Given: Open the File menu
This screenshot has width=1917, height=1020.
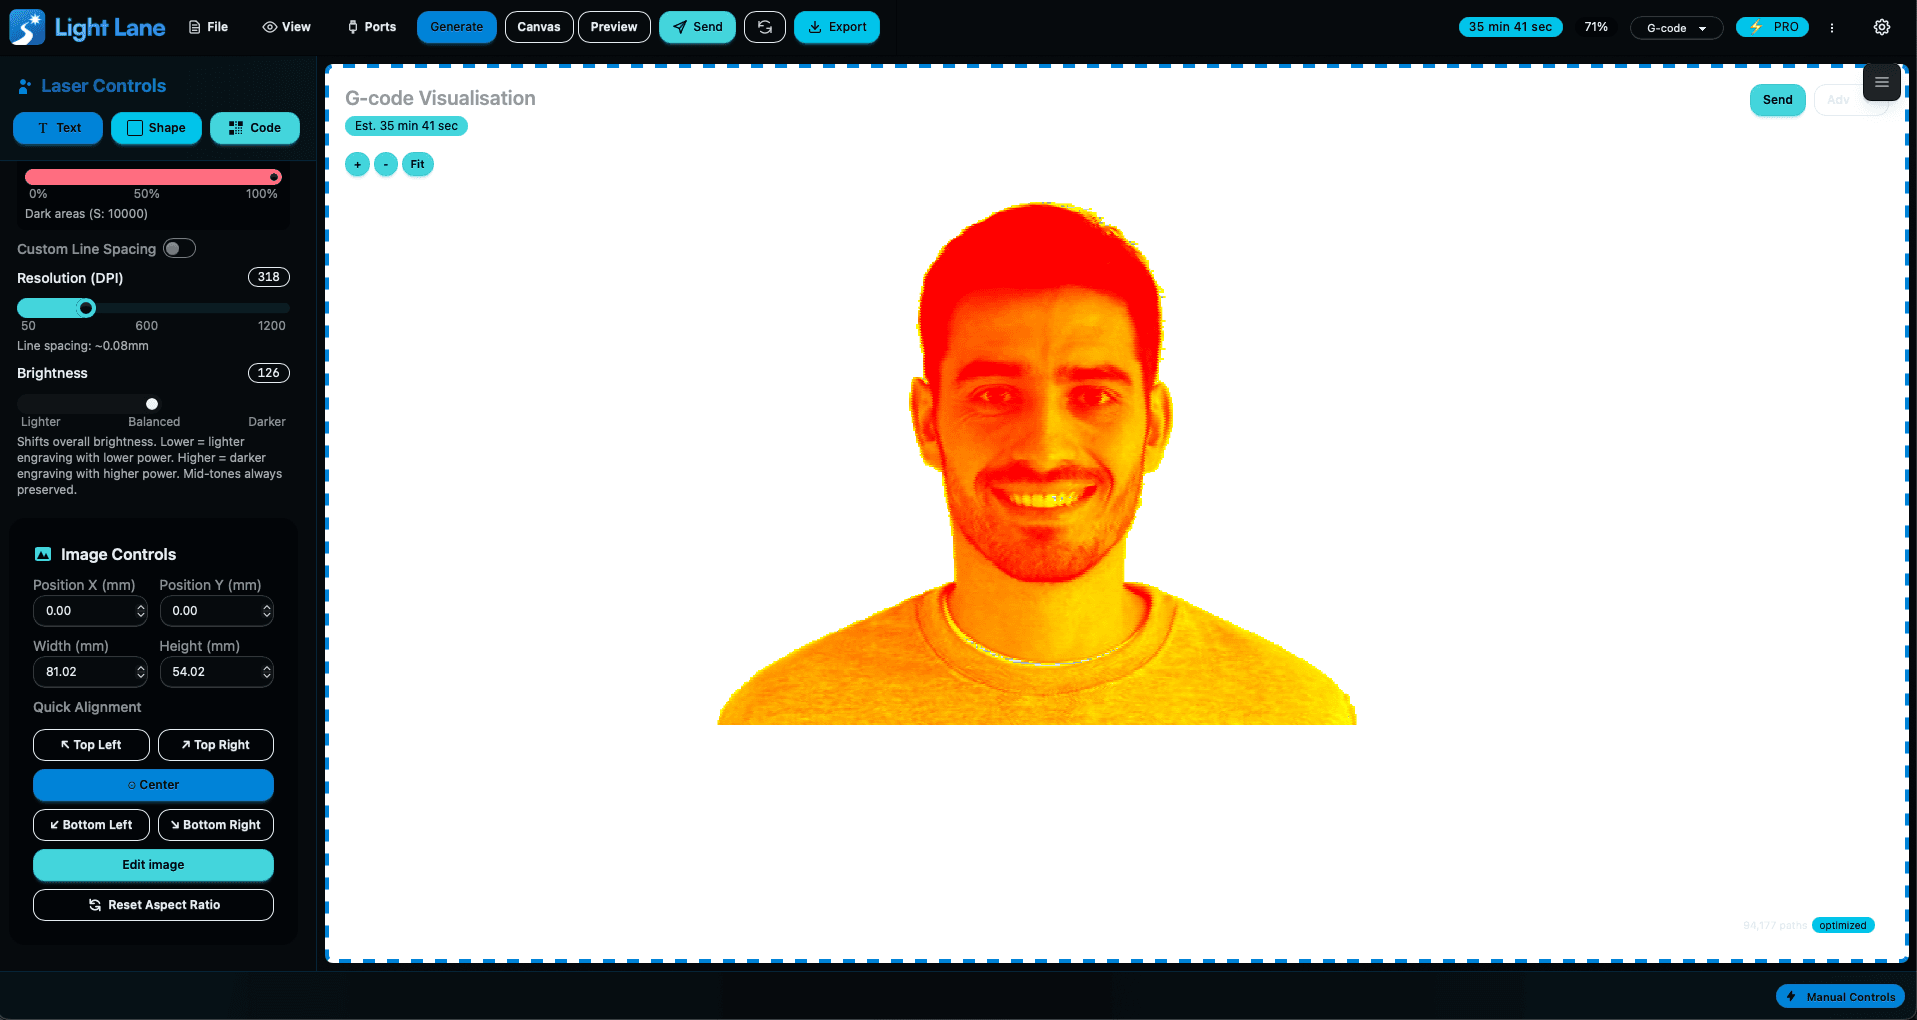Looking at the screenshot, I should pyautogui.click(x=207, y=27).
